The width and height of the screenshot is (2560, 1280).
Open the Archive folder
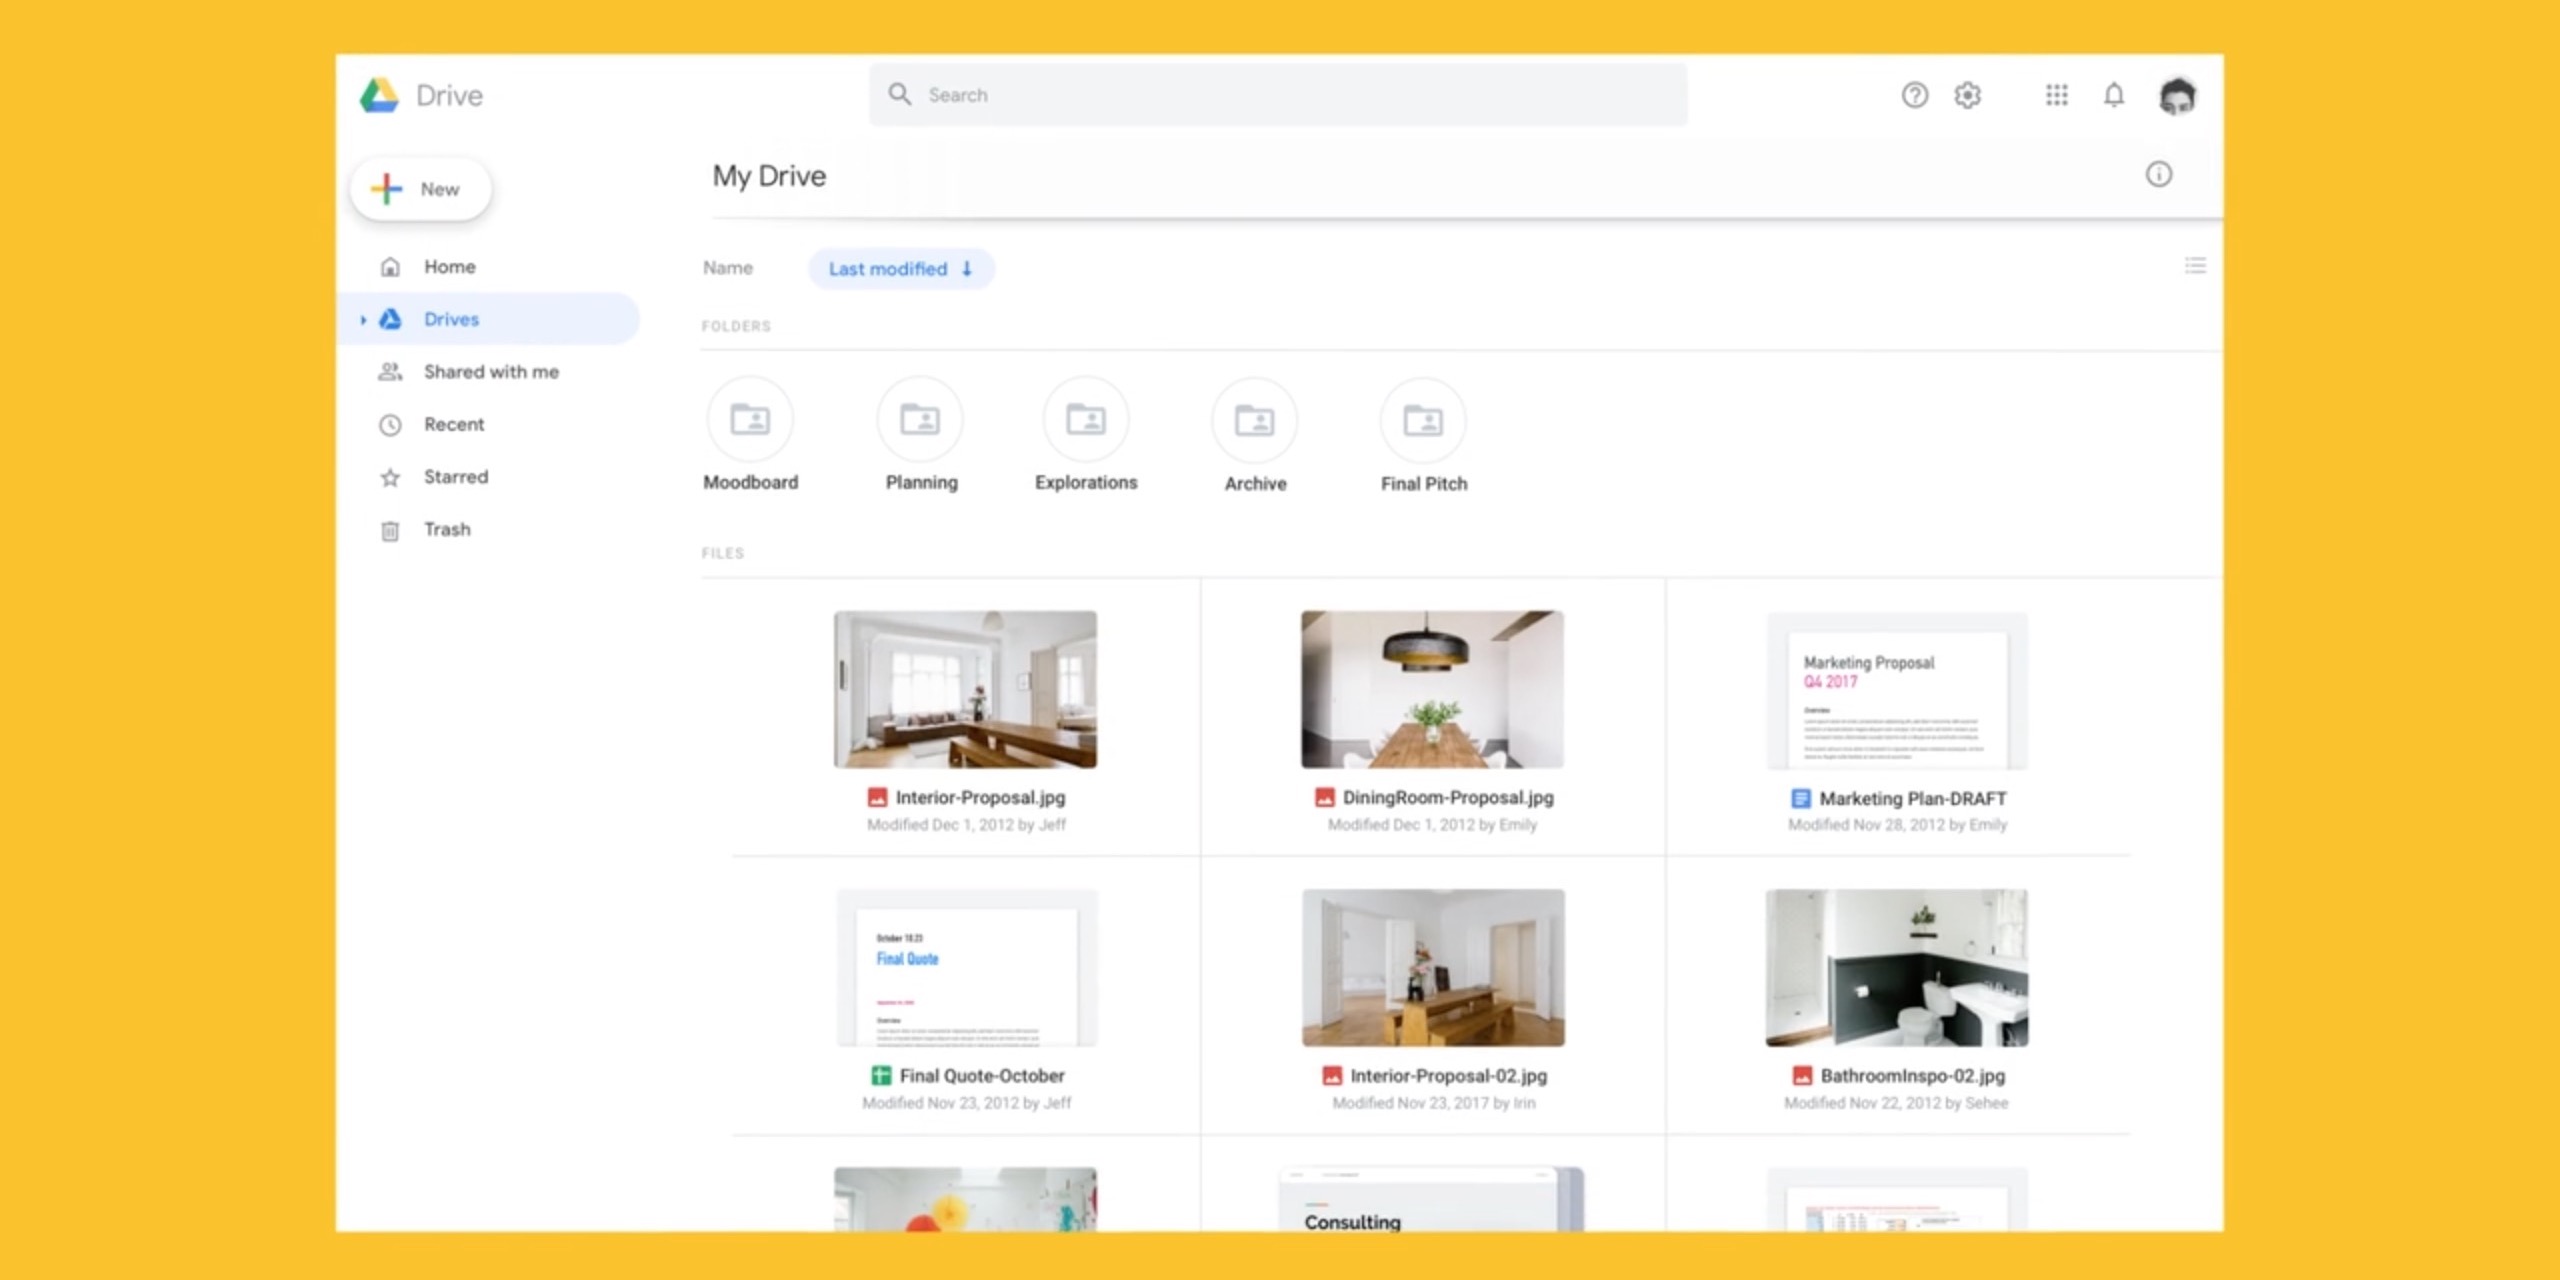[1255, 420]
